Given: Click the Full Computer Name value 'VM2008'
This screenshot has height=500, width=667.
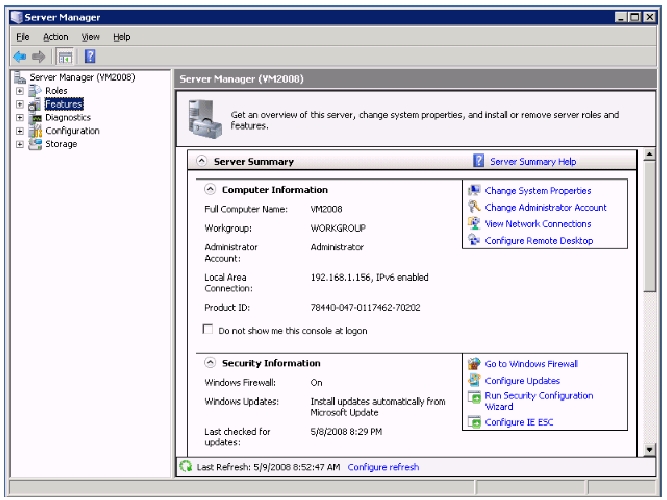Looking at the screenshot, I should pyautogui.click(x=326, y=209).
